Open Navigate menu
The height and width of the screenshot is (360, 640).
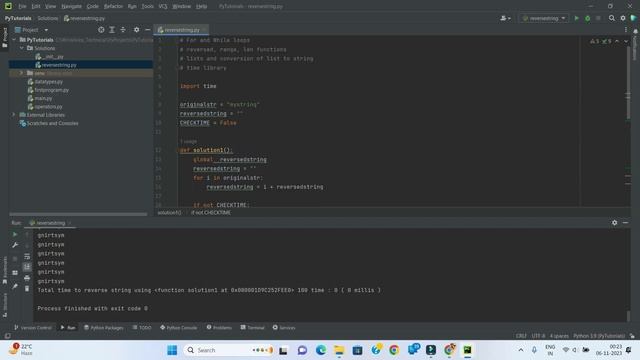[71, 7]
